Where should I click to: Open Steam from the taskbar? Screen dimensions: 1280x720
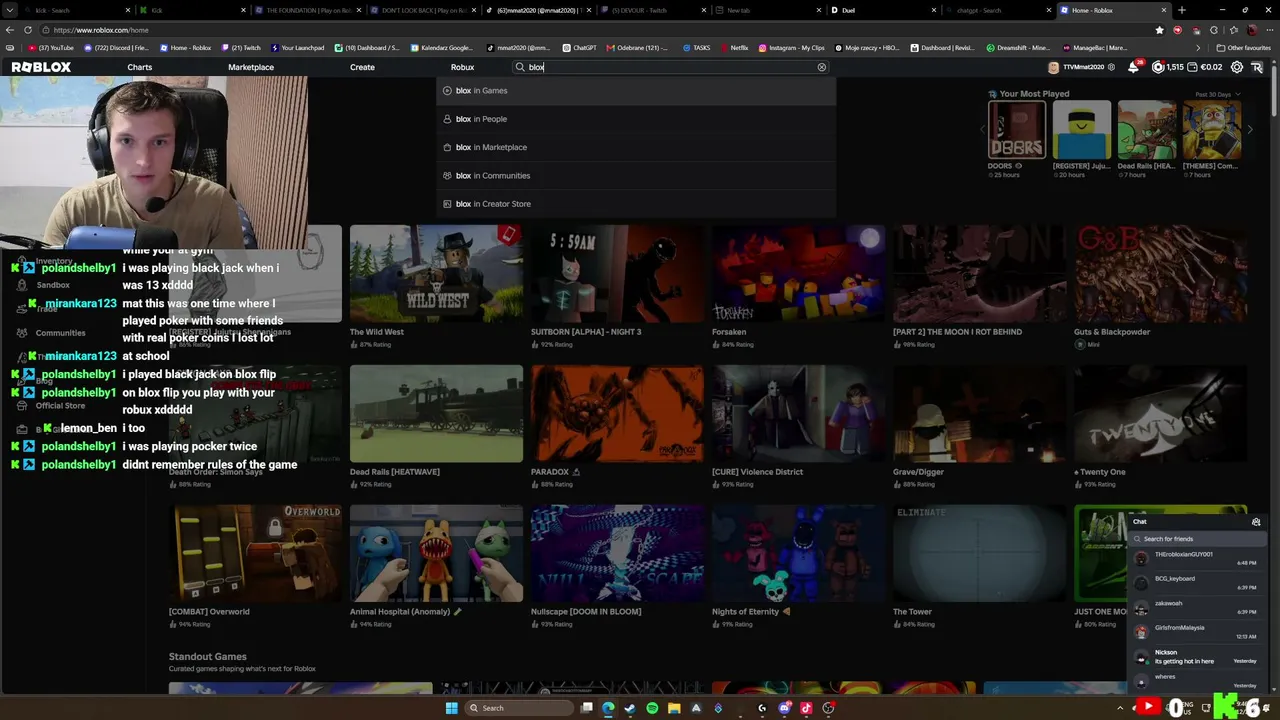(630, 708)
